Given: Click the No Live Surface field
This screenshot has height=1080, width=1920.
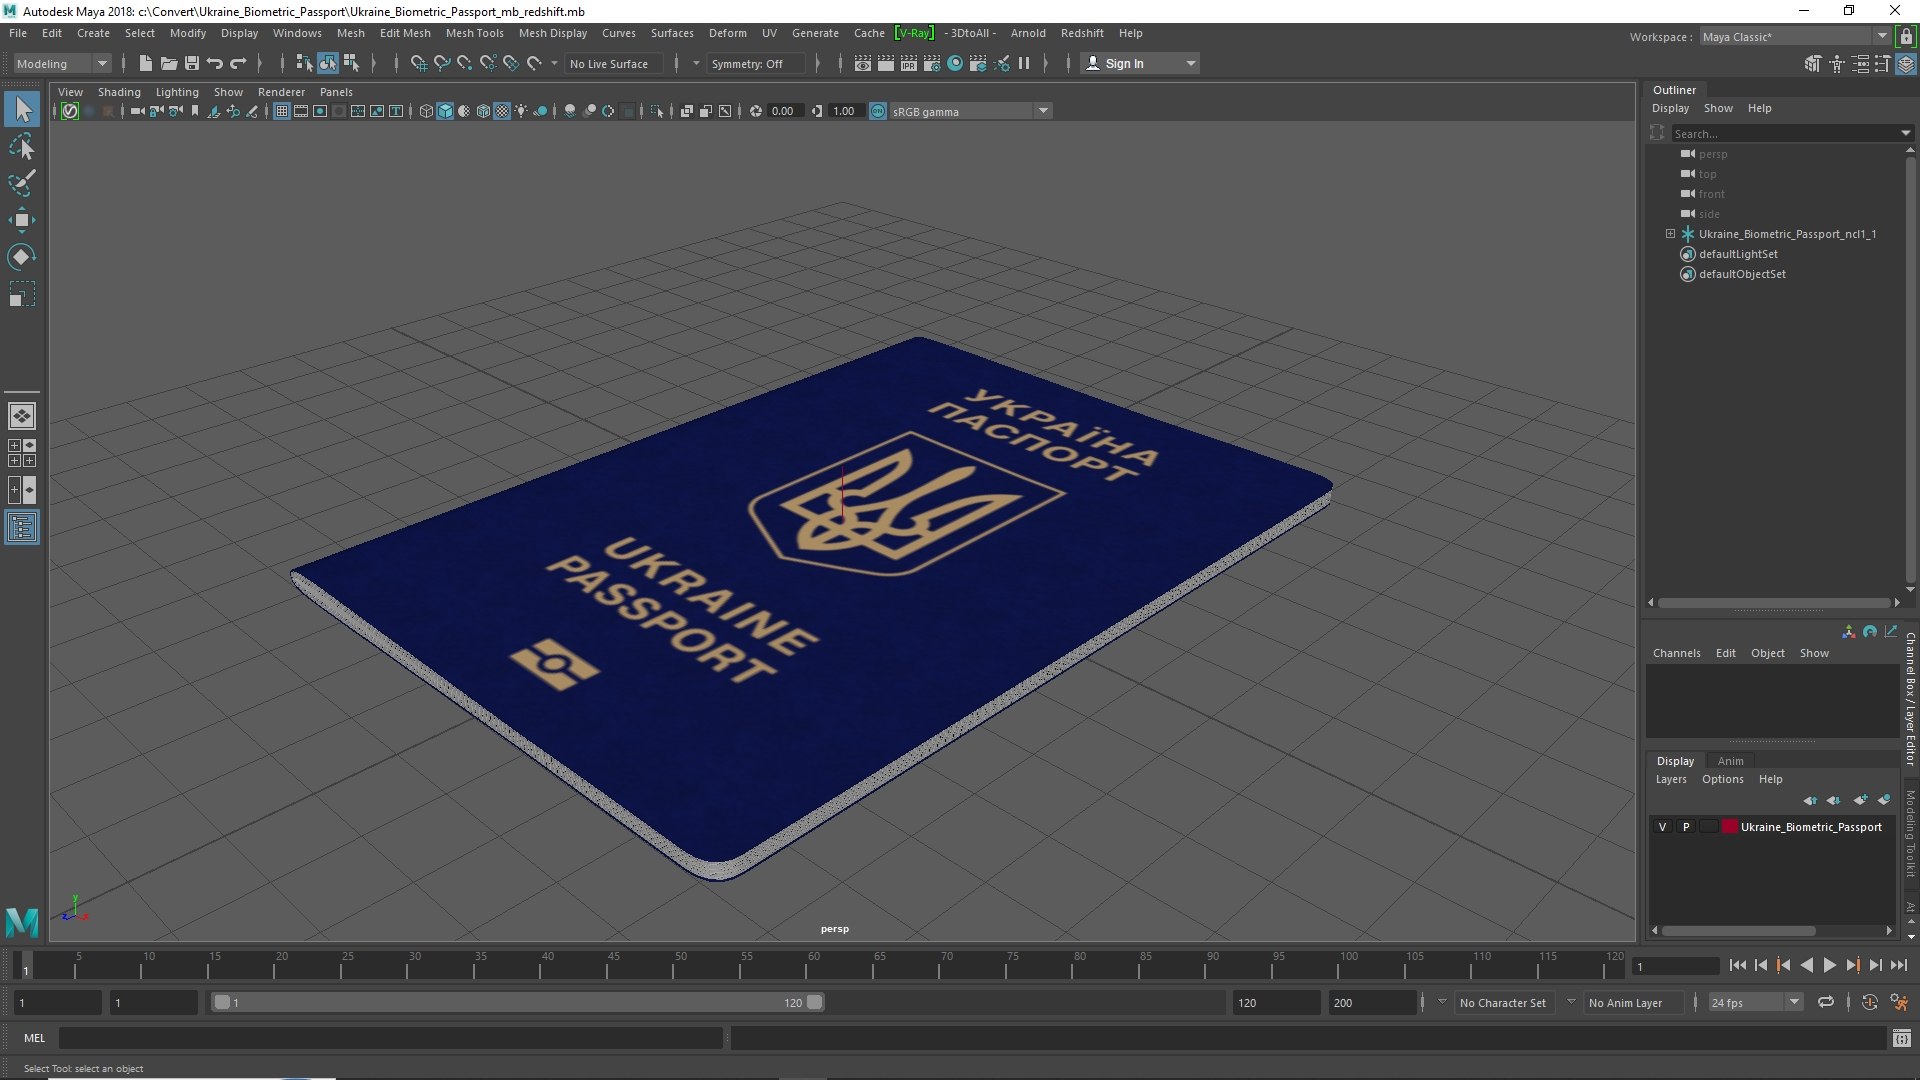Looking at the screenshot, I should (613, 63).
